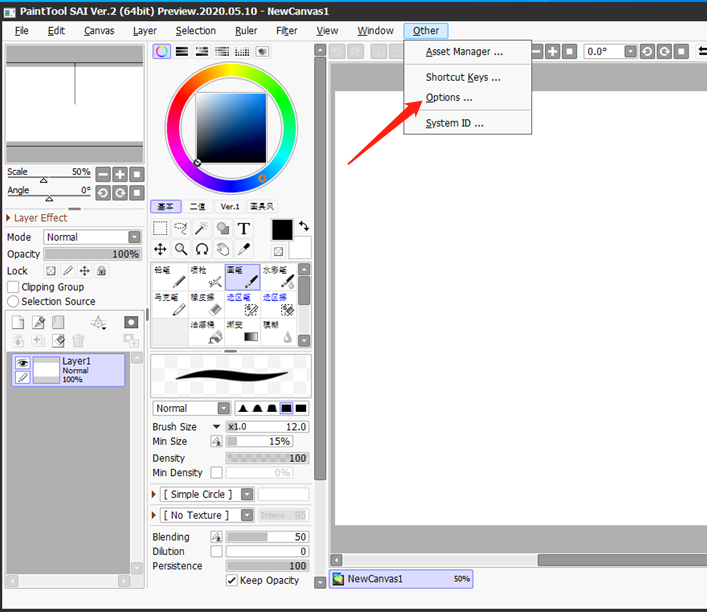Open the canvas rotation angle dropdown
Viewport: 707px width, 612px height.
tap(630, 51)
